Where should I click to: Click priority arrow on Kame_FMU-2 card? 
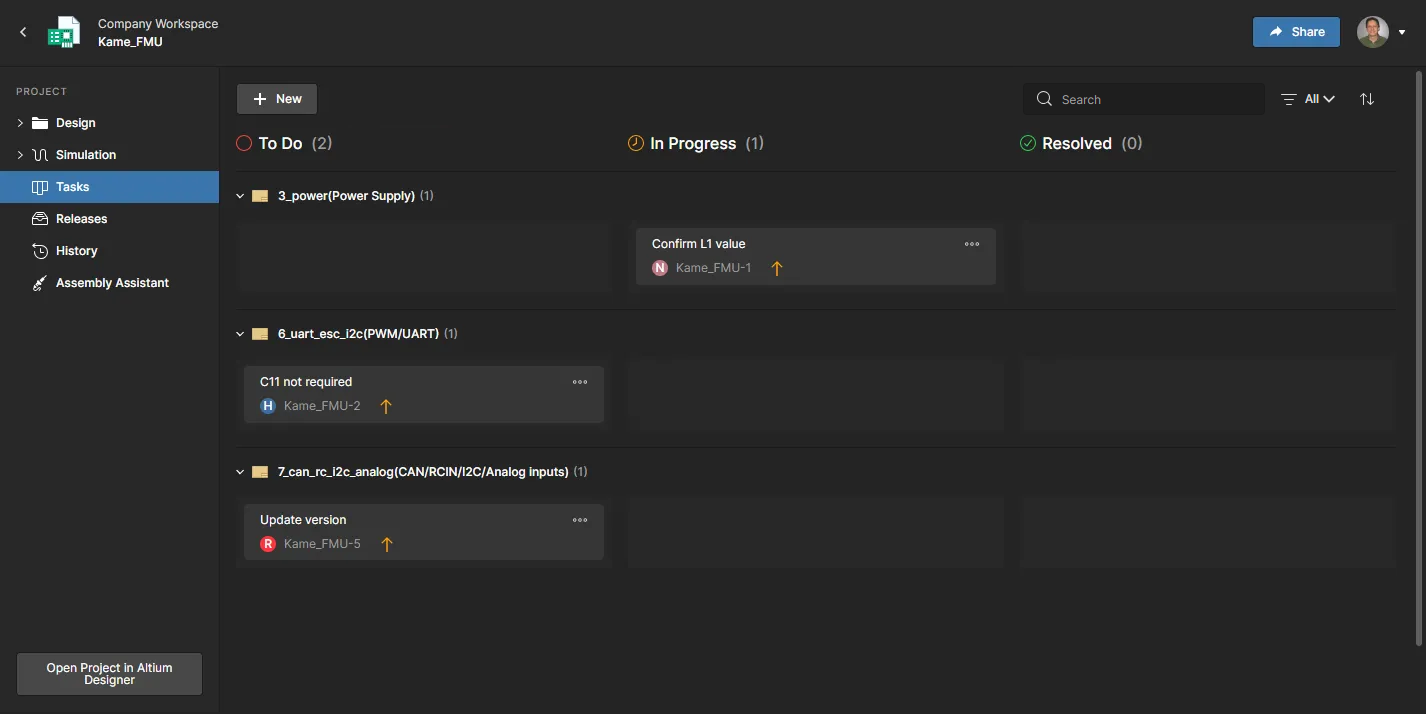pyautogui.click(x=386, y=406)
